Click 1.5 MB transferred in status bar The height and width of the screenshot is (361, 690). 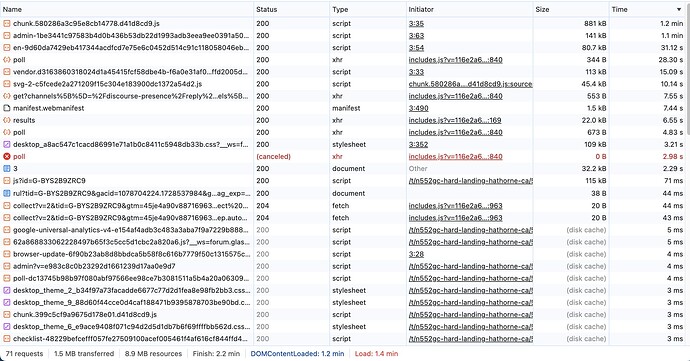click(84, 354)
